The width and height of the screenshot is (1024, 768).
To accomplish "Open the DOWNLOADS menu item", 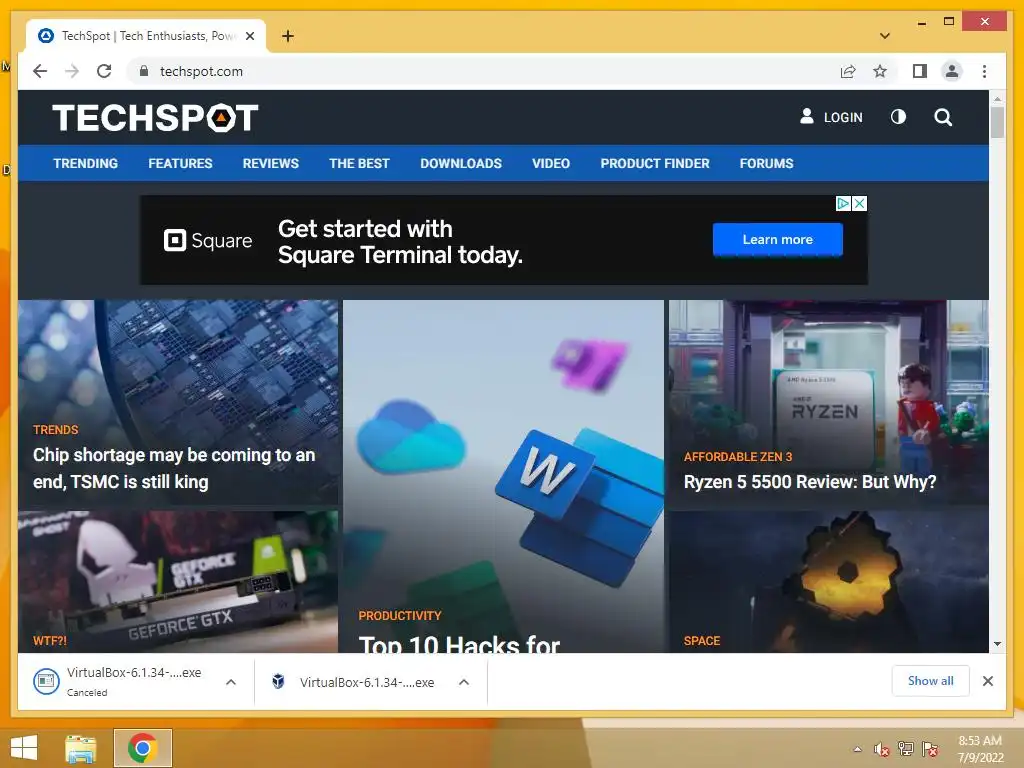I will 461,163.
